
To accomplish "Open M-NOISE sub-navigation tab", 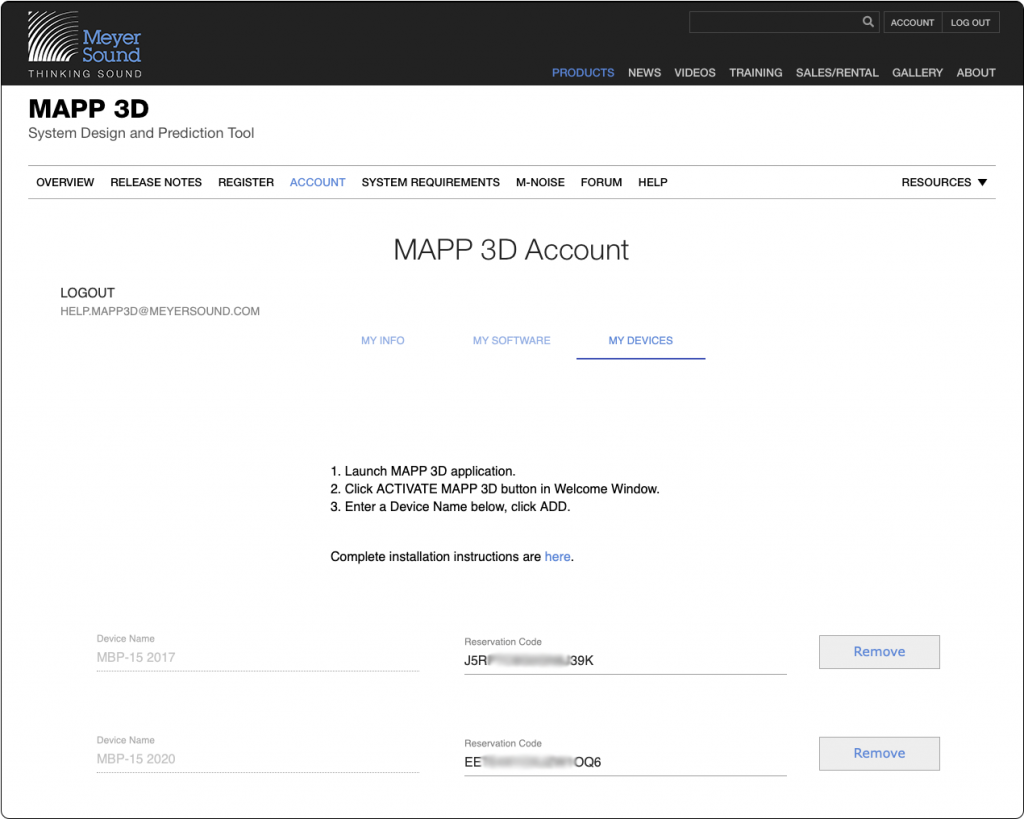I will (x=540, y=182).
